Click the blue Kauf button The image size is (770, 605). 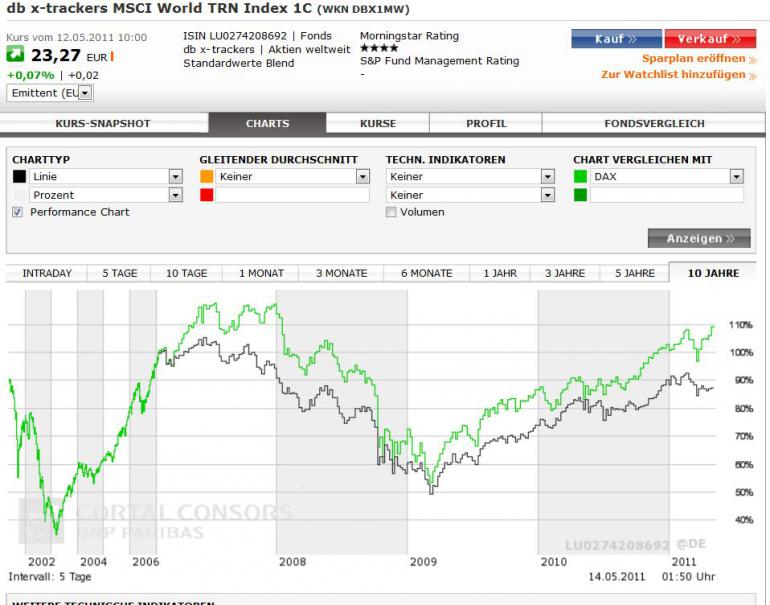616,39
